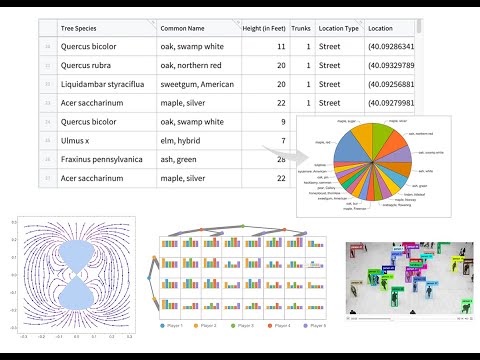The width and height of the screenshot is (480, 360).
Task: Click the table's vertical scrollbar thumb
Action: pyautogui.click(x=419, y=26)
